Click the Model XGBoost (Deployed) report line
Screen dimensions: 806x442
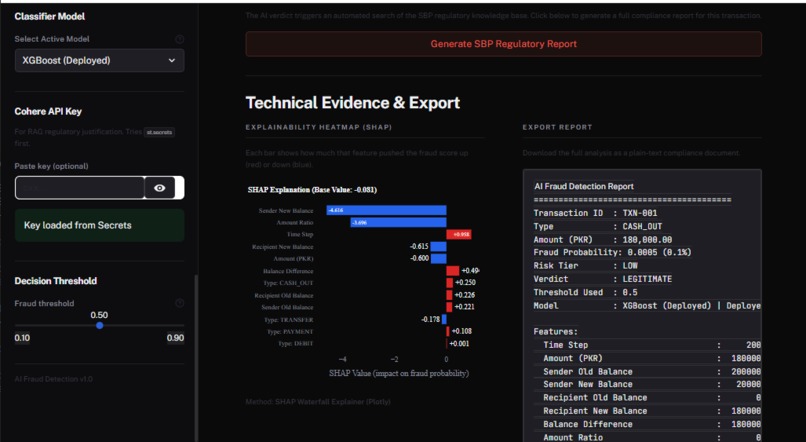(647, 306)
